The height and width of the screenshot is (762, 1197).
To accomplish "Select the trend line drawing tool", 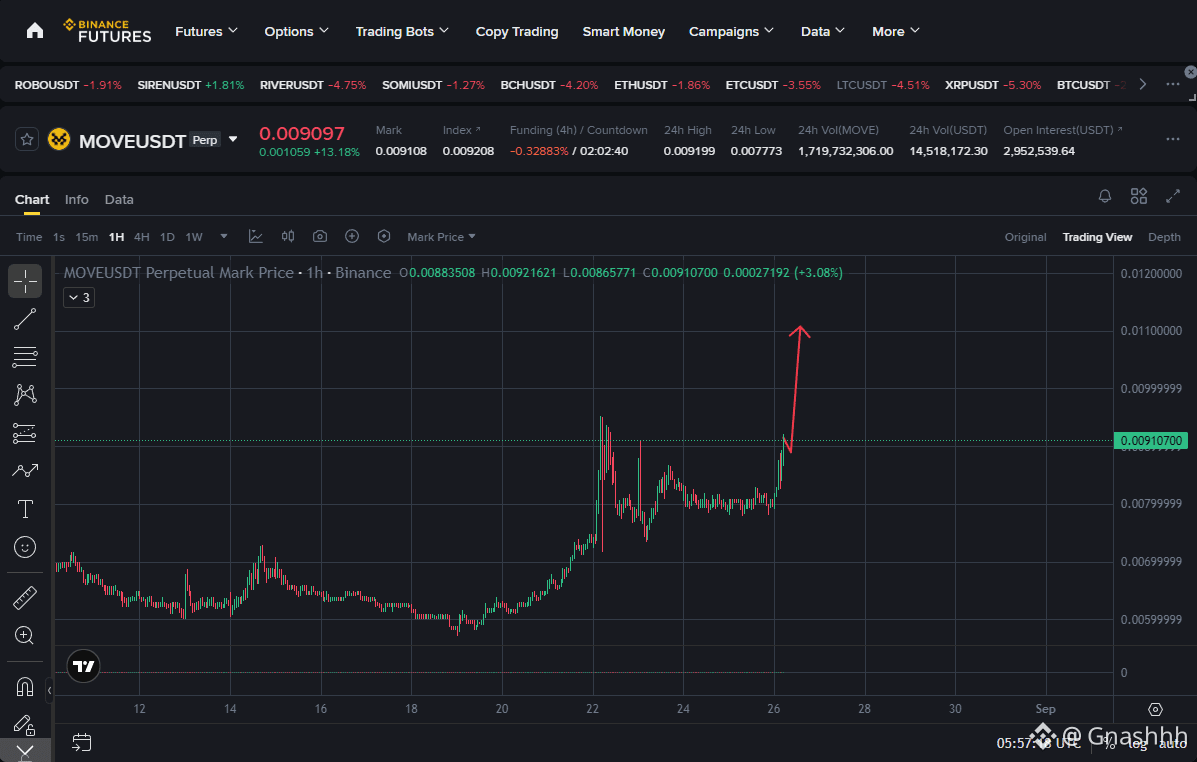I will [x=25, y=319].
